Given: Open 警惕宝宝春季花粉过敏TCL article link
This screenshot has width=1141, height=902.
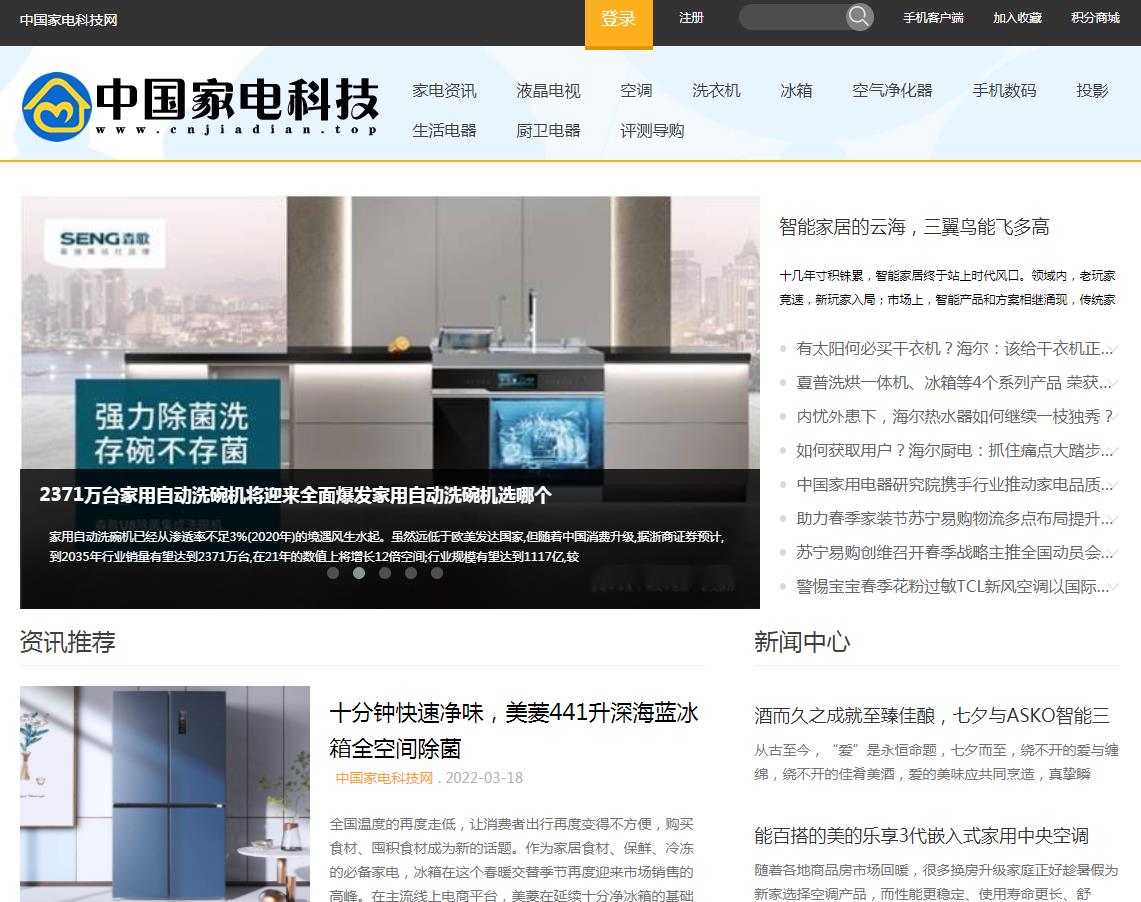Looking at the screenshot, I should pos(954,586).
